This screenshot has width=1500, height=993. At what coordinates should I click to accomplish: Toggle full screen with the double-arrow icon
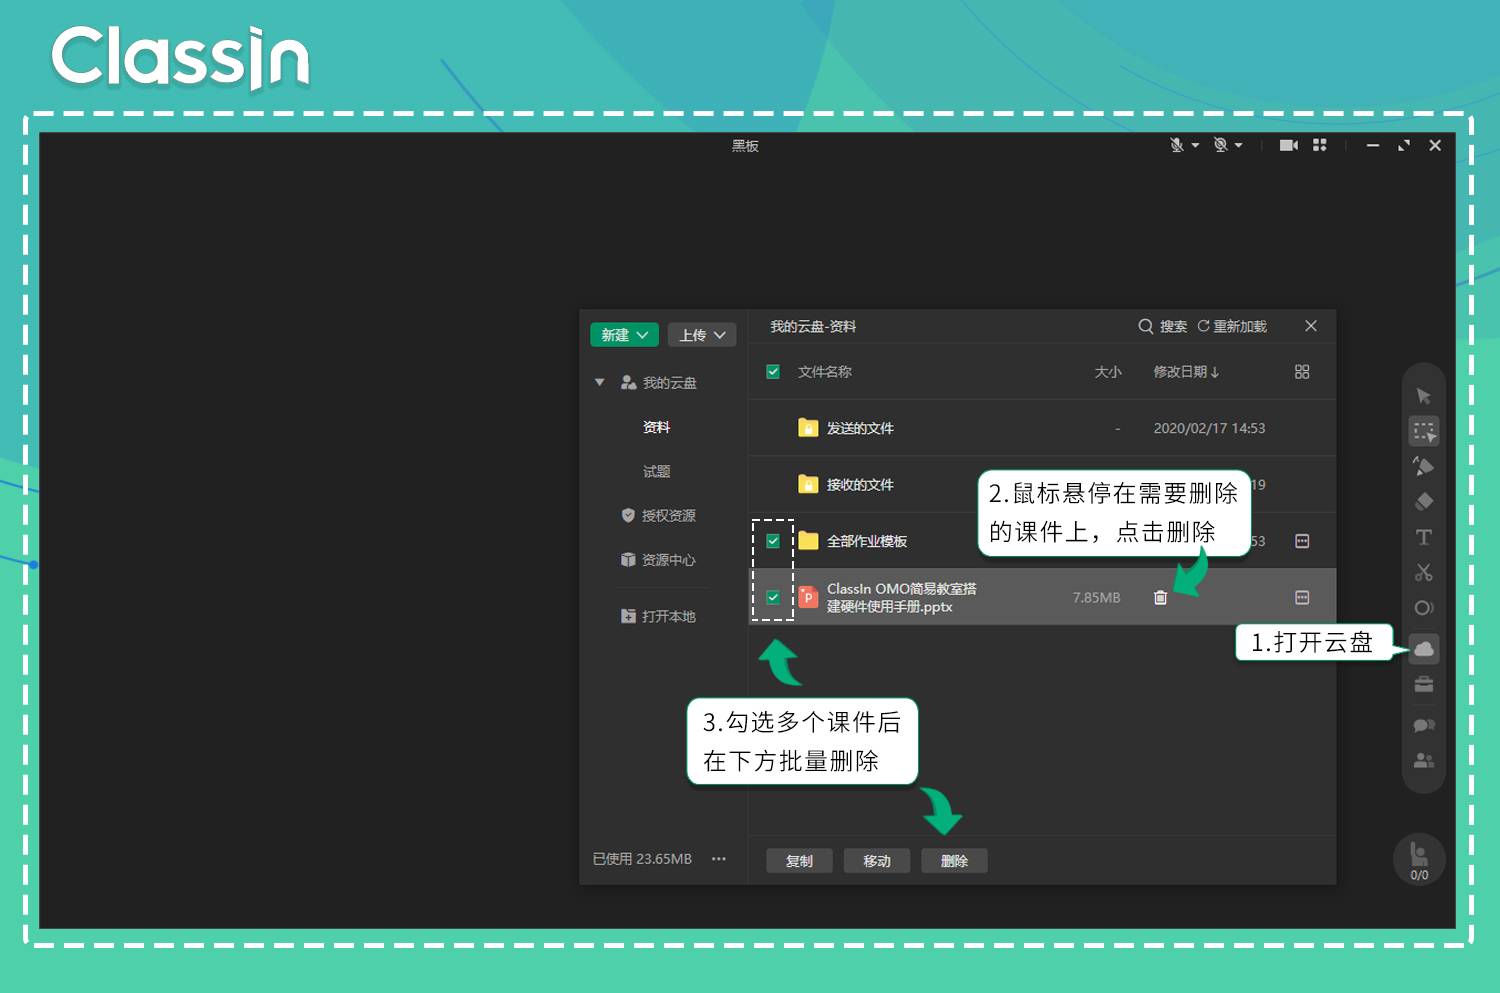1404,145
